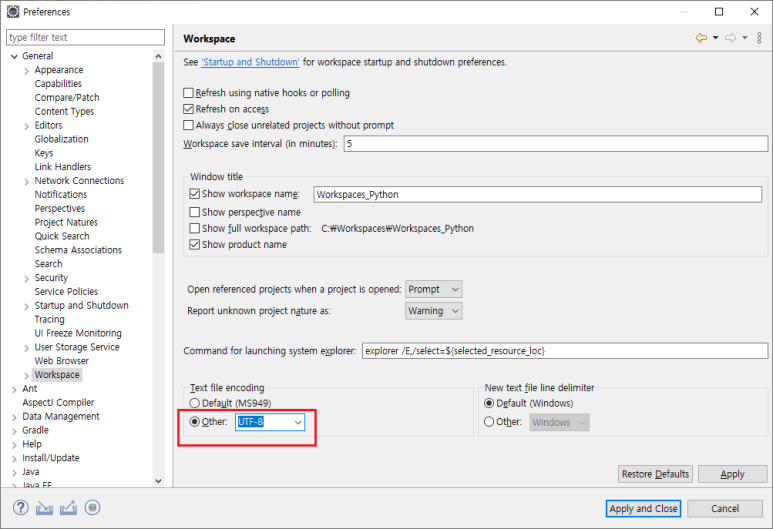773x529 pixels.
Task: Expand the Help preferences node
Action: [14, 445]
